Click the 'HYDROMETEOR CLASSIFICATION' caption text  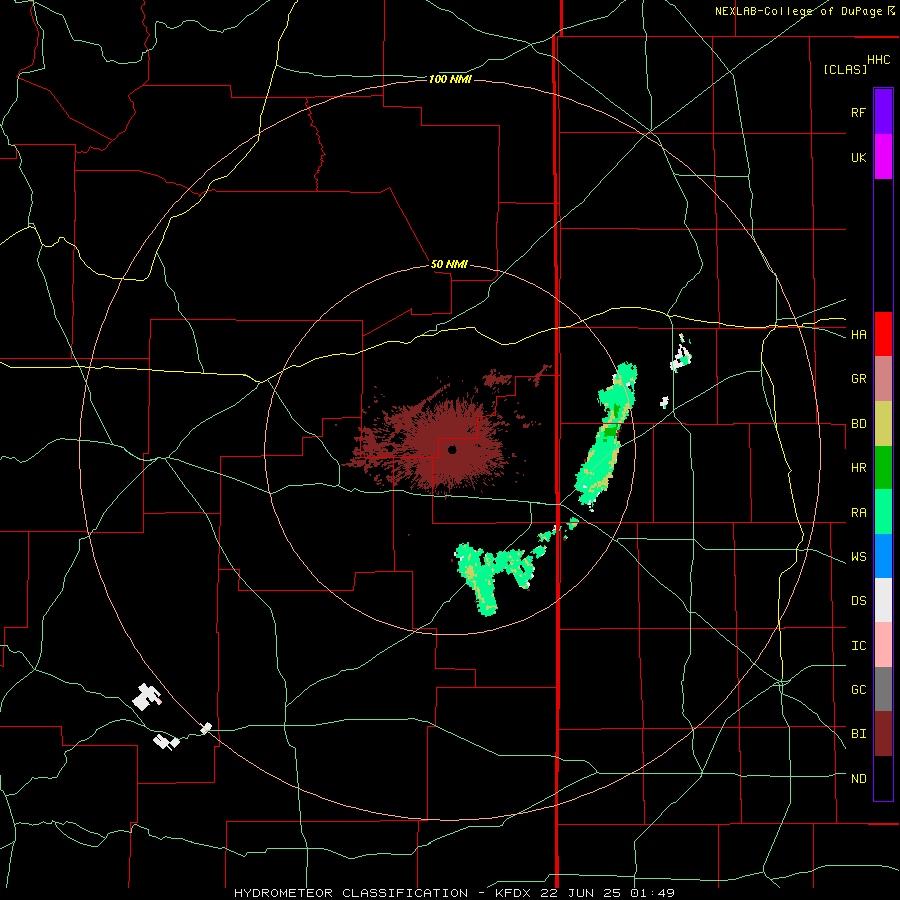351,893
